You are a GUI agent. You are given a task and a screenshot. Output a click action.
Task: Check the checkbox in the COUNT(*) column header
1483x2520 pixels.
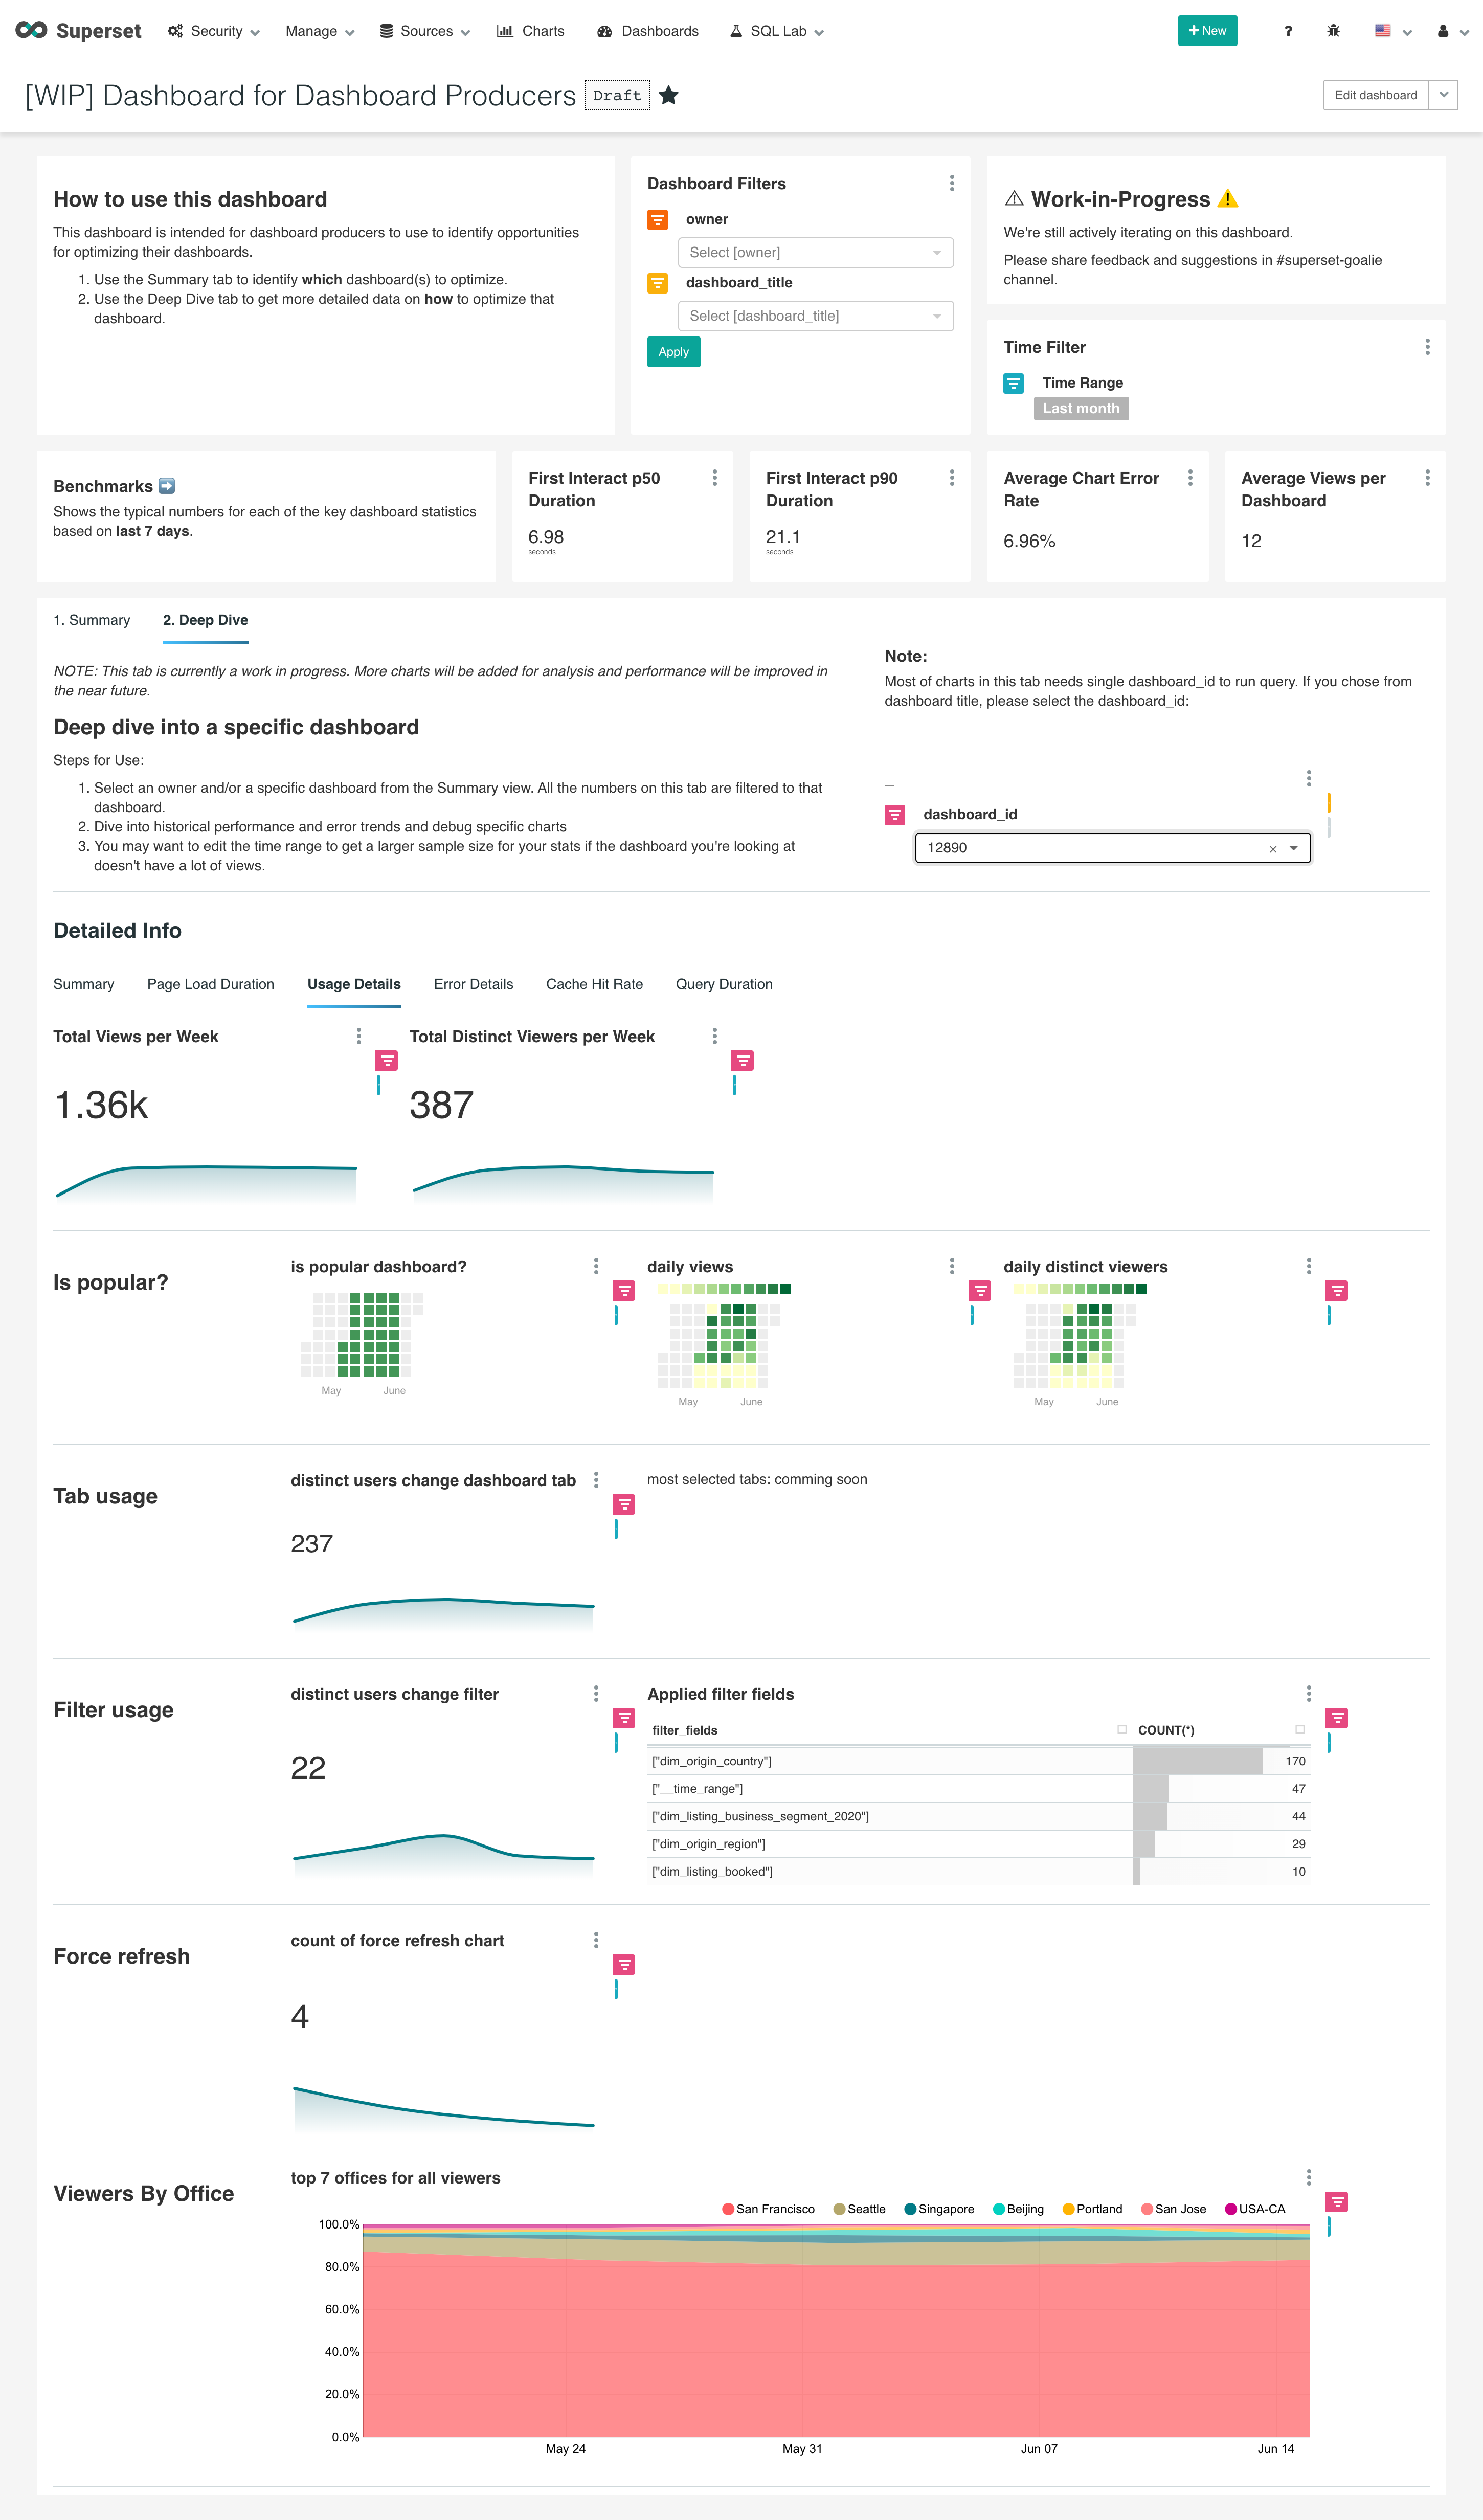click(x=1300, y=1729)
